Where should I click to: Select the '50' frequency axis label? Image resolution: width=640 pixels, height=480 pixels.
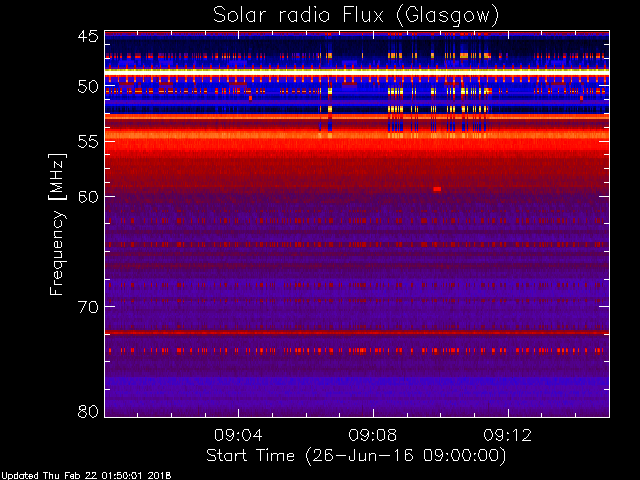click(x=88, y=87)
